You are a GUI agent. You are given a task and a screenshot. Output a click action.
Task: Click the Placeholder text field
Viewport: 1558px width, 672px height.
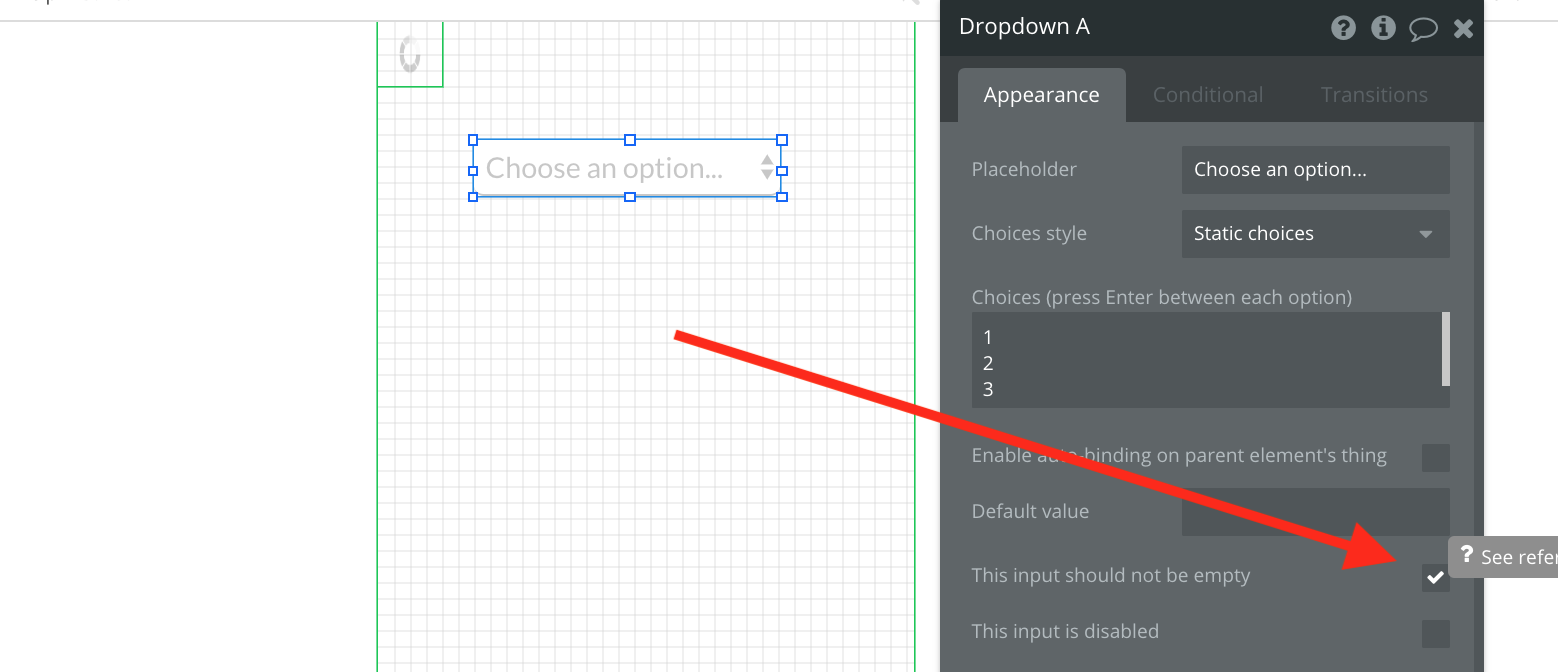point(1315,170)
